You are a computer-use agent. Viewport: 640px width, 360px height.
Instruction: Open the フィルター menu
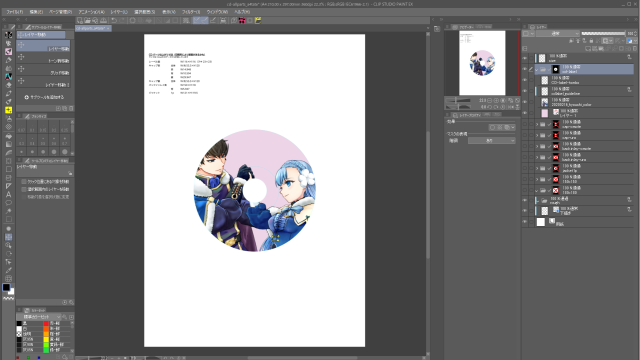tap(191, 12)
